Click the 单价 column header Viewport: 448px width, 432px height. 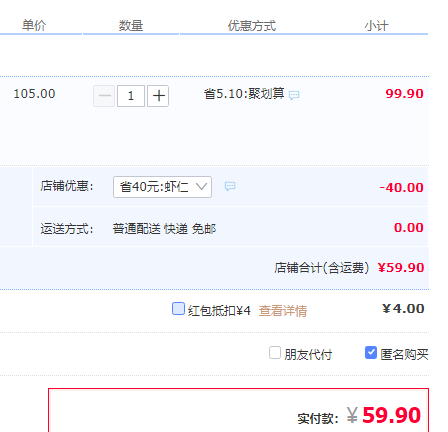[x=34, y=25]
